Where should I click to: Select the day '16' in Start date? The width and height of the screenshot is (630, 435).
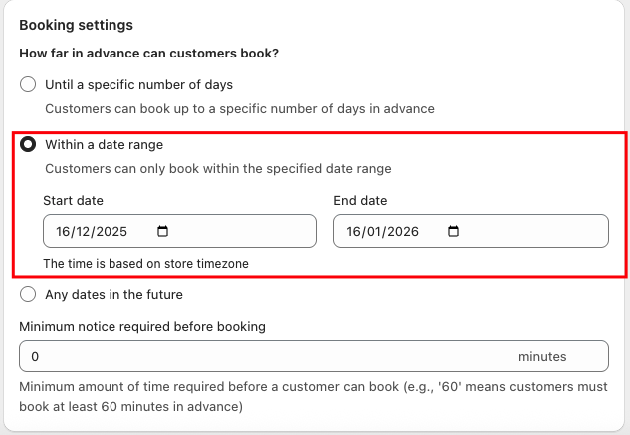click(x=65, y=232)
